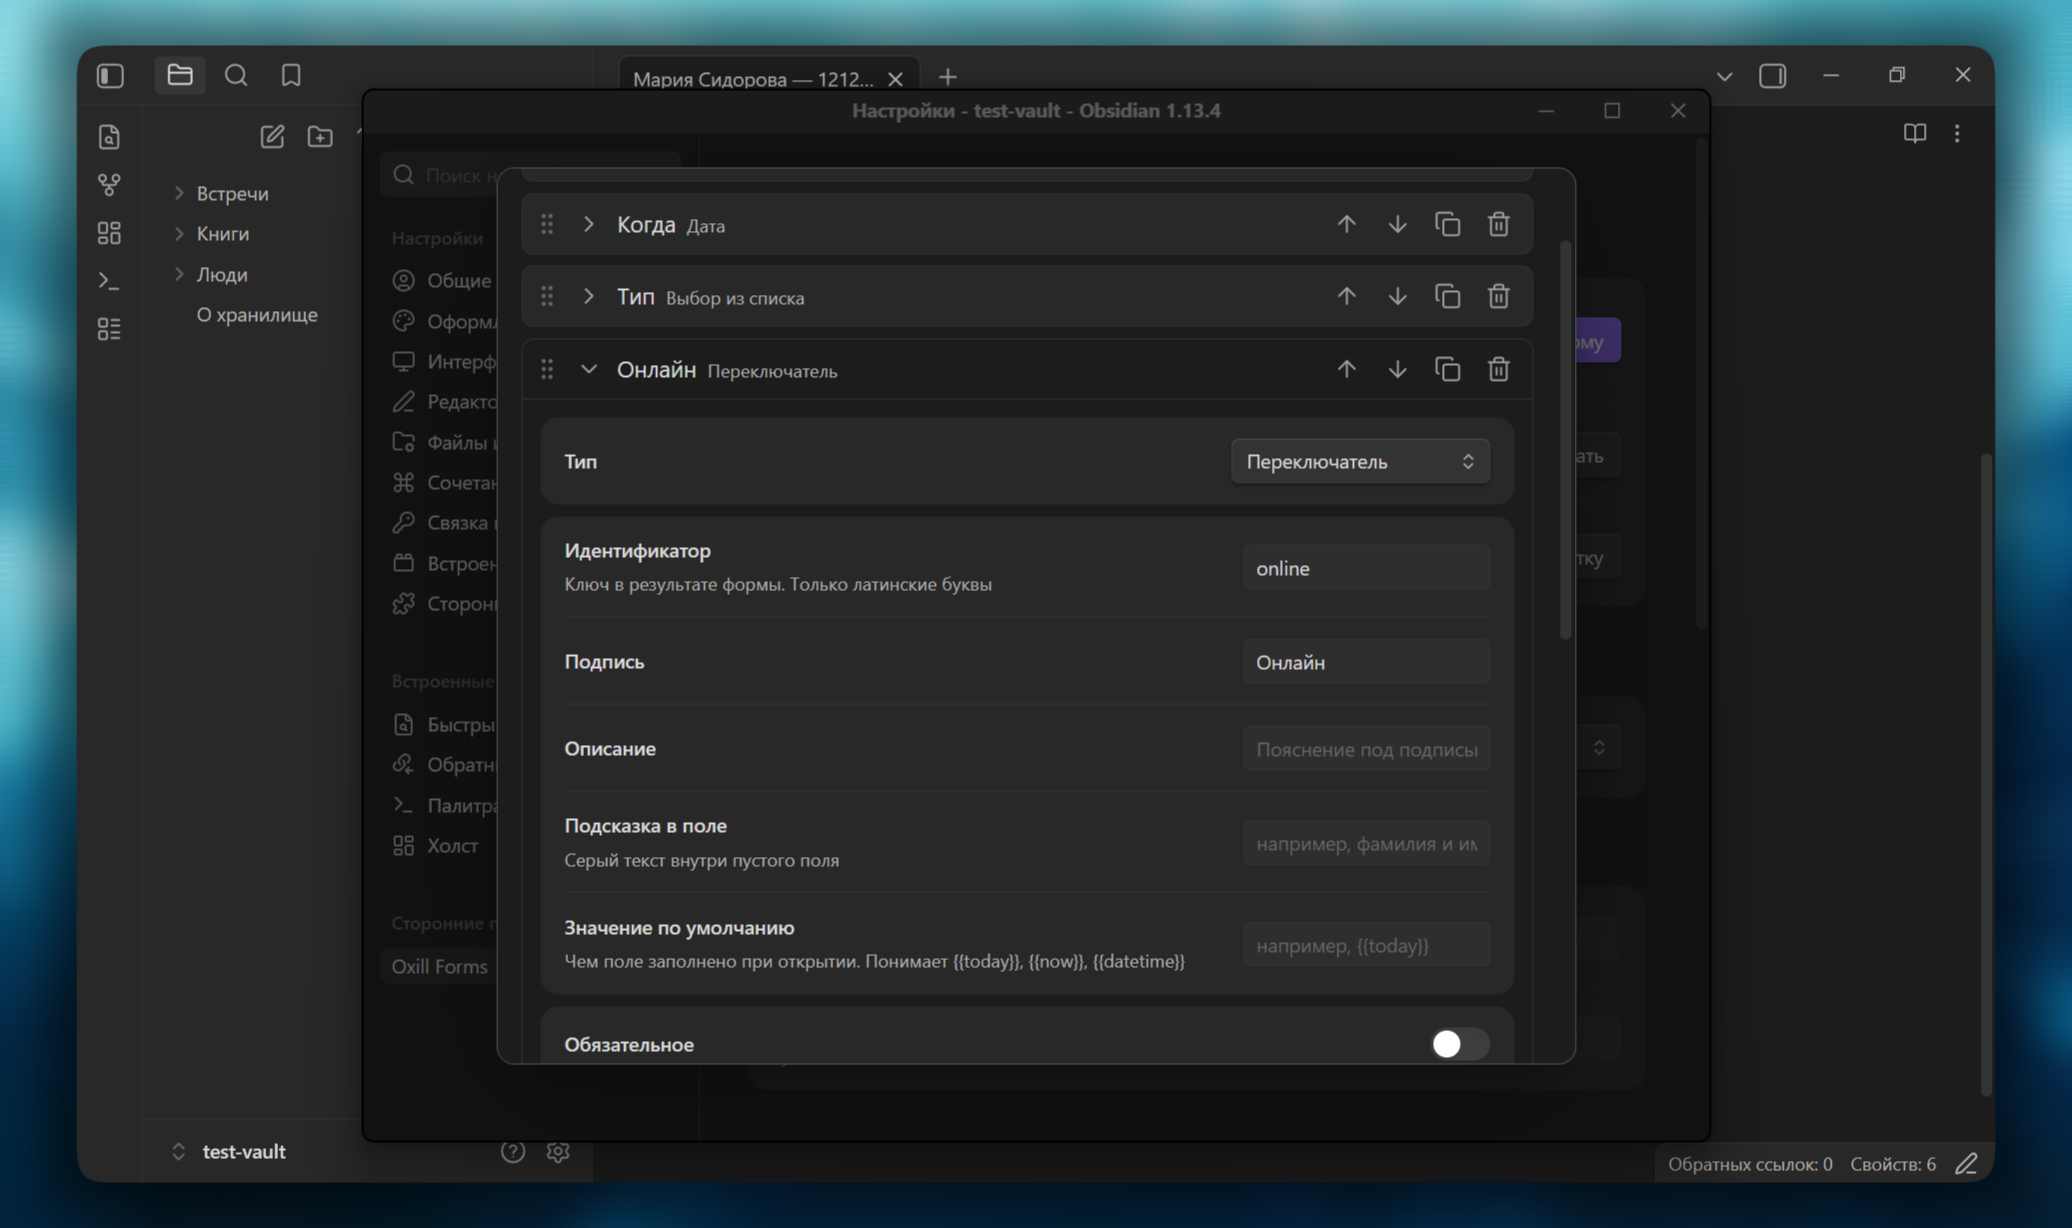Open the Тип dropdown showing Переключатель

coord(1360,461)
